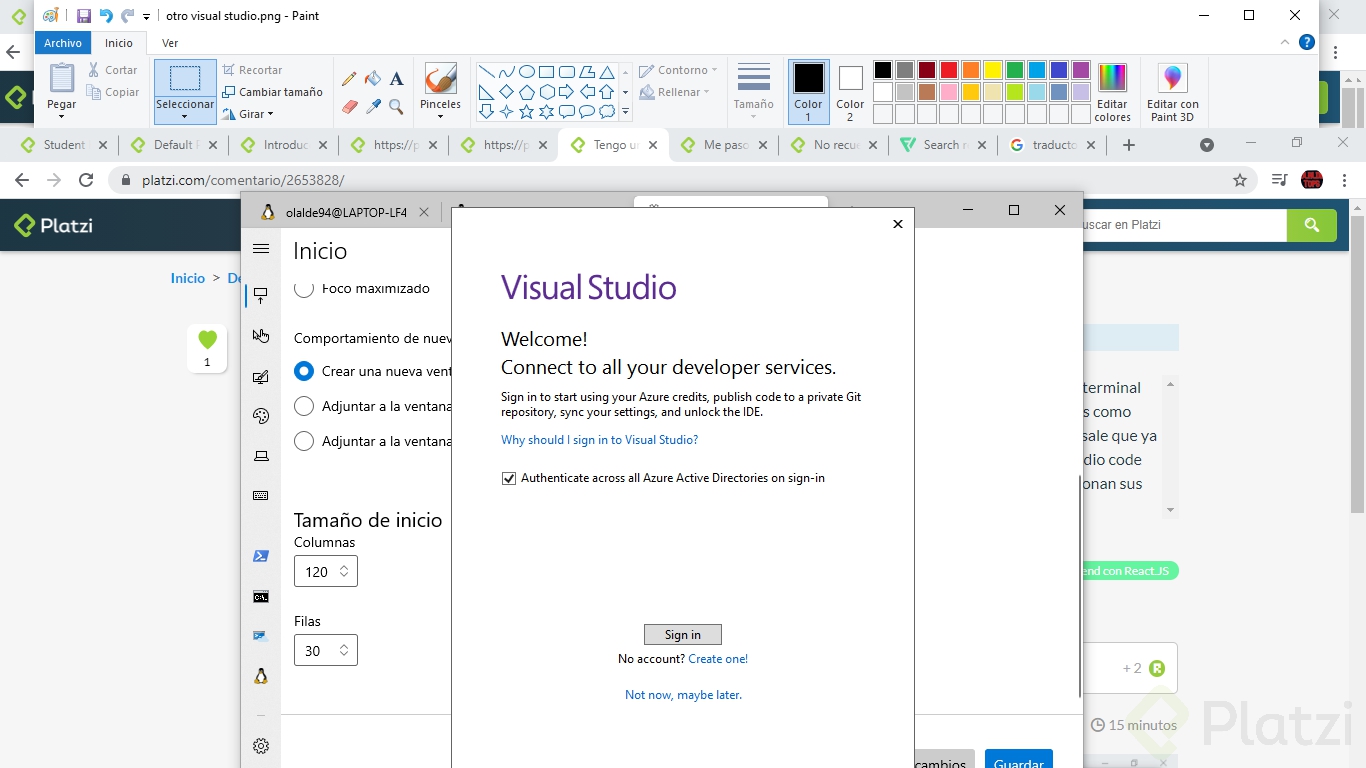Uncheck Authenticate across all Azure Active Directories
The width and height of the screenshot is (1366, 768).
point(509,478)
